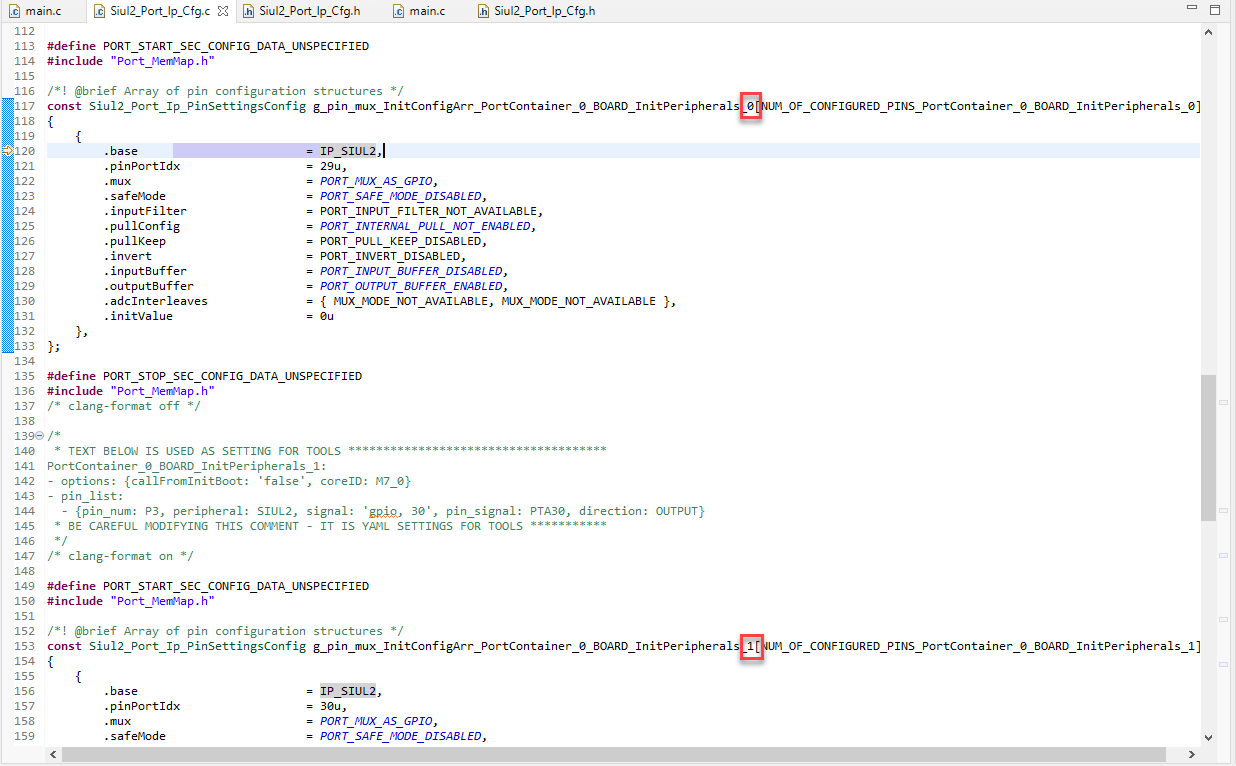The width and height of the screenshot is (1236, 766).
Task: Close the Siul2_Port_Ip_Cfg.c editor tab
Action: coord(222,12)
